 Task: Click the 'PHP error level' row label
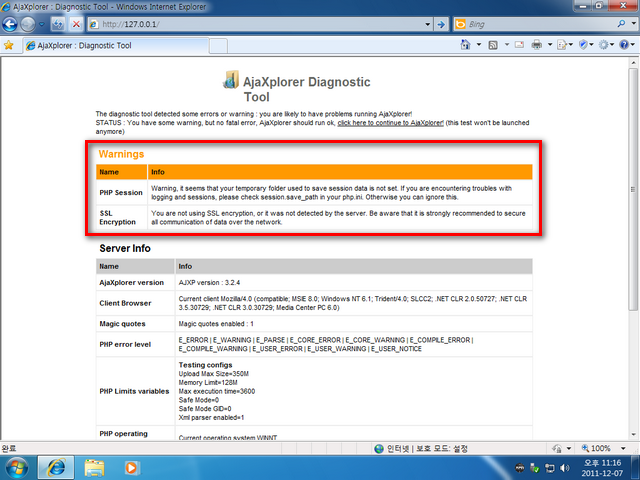point(125,344)
